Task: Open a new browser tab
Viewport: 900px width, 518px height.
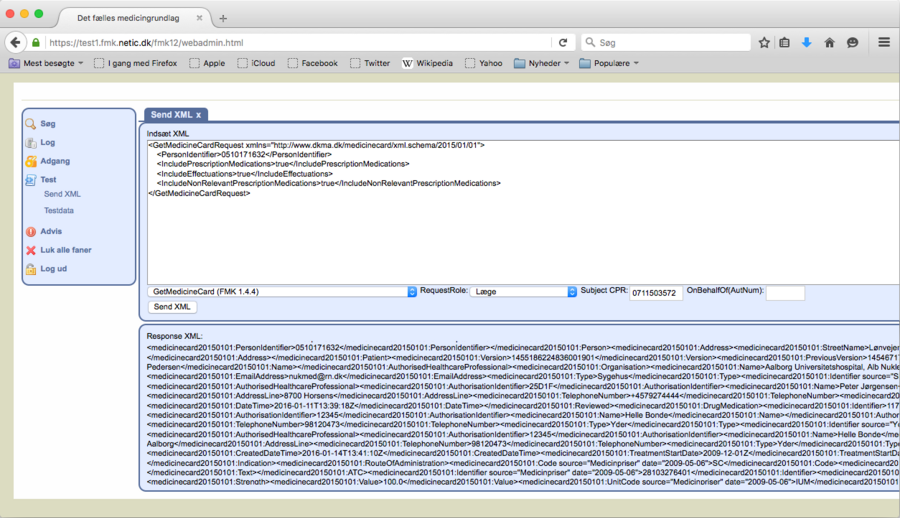Action: 223,18
